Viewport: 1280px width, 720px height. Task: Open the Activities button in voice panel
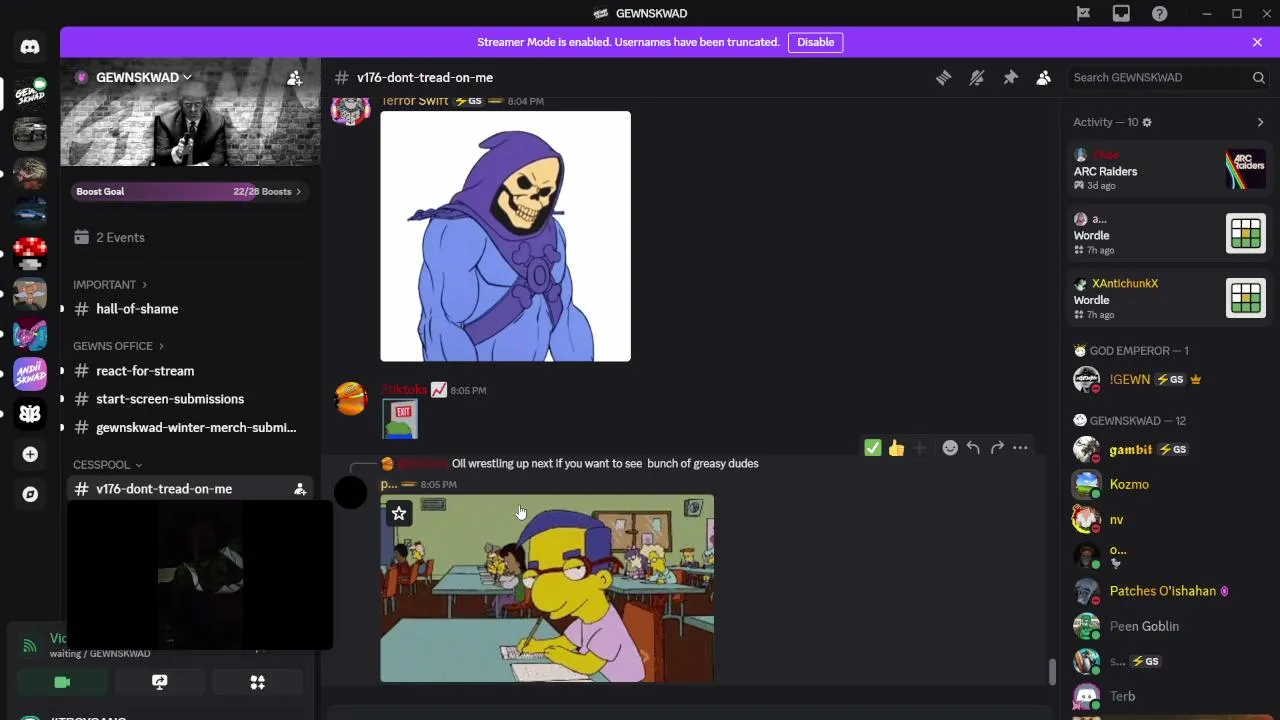257,682
